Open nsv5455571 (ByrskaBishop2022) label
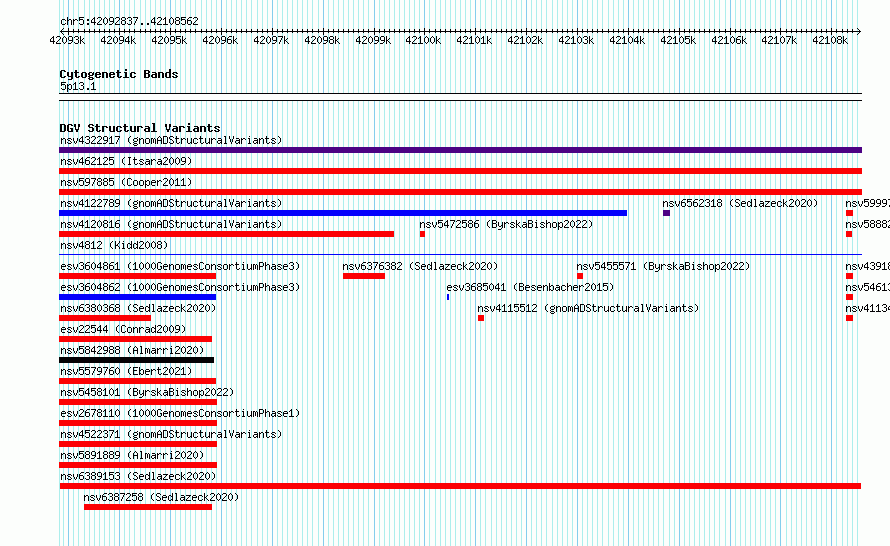Screen dimensions: 890x546 [x=663, y=266]
